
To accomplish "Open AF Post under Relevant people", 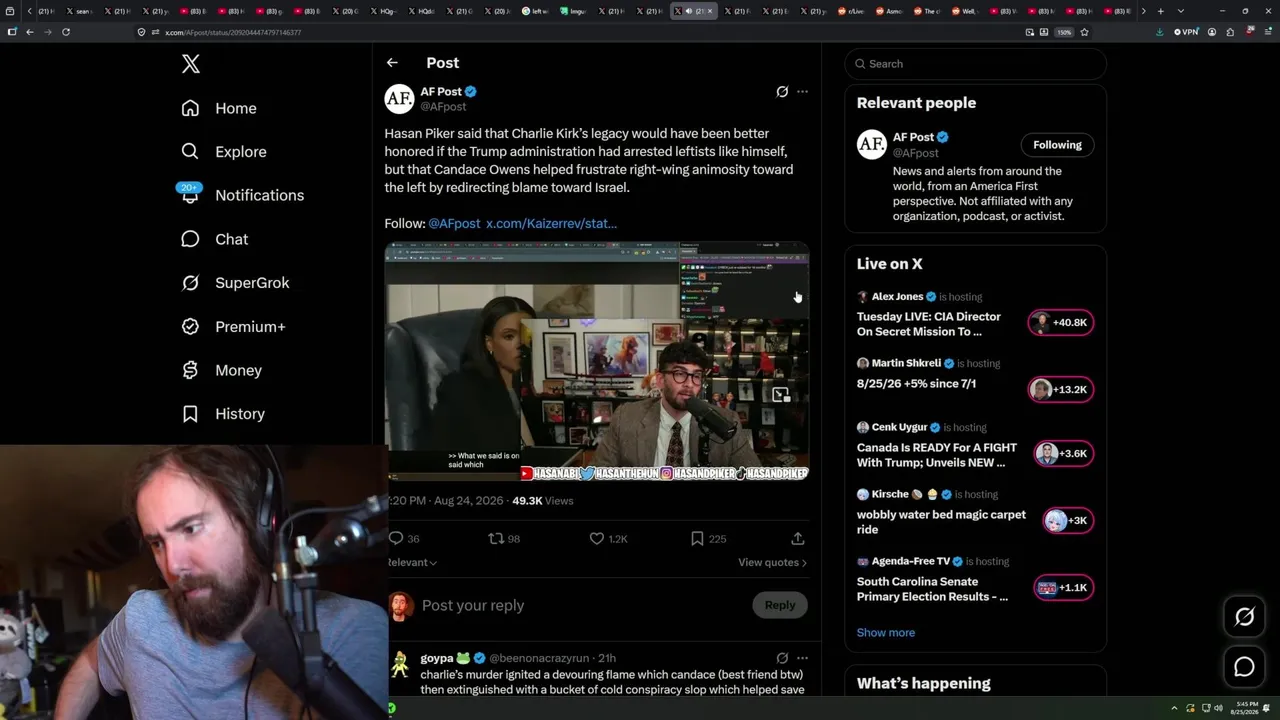I will (914, 137).
